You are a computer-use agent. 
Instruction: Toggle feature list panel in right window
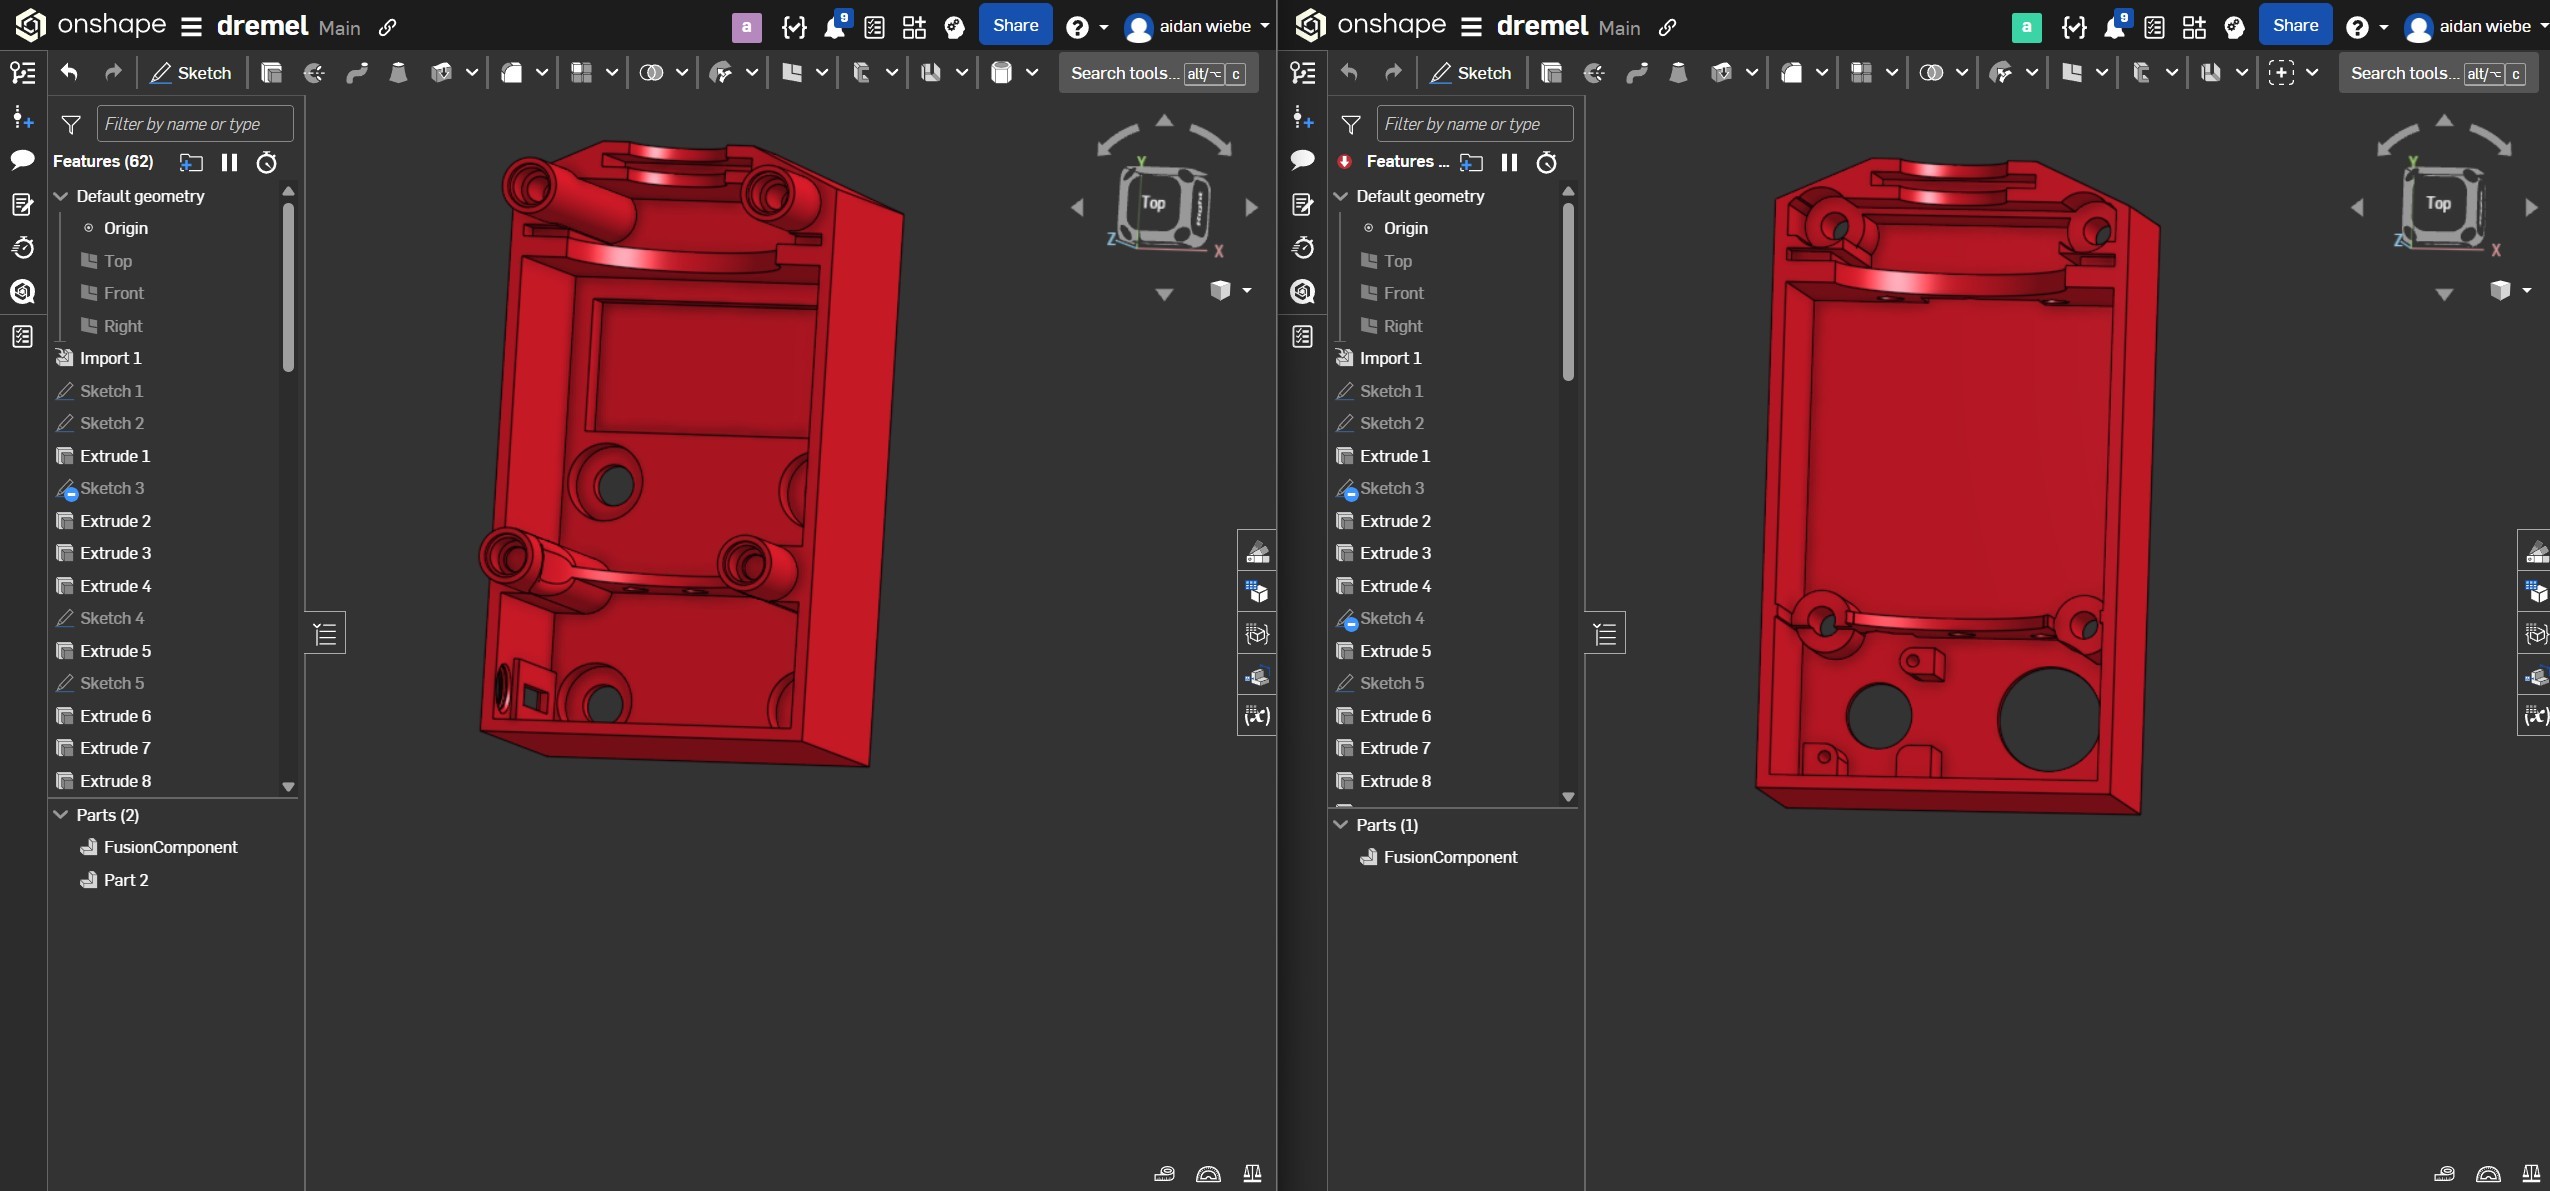tap(1605, 633)
